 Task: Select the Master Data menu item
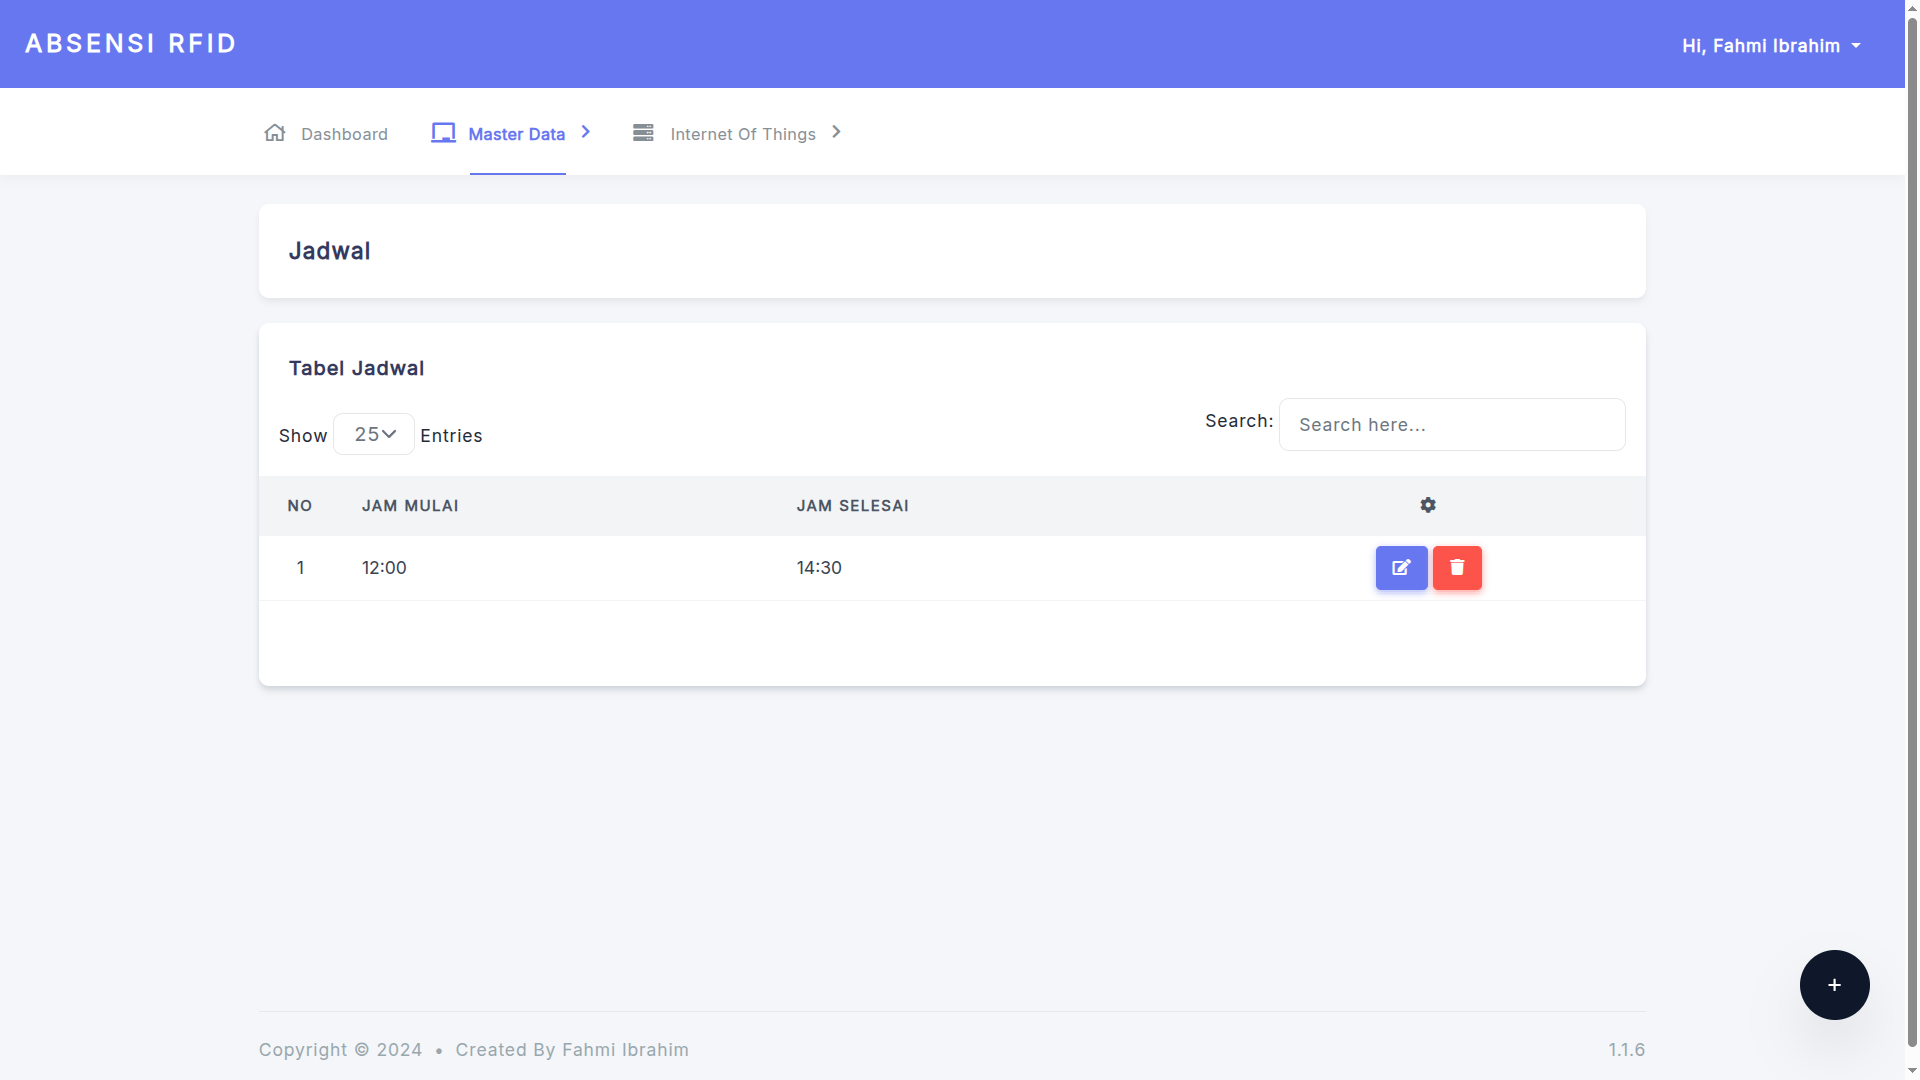[516, 134]
